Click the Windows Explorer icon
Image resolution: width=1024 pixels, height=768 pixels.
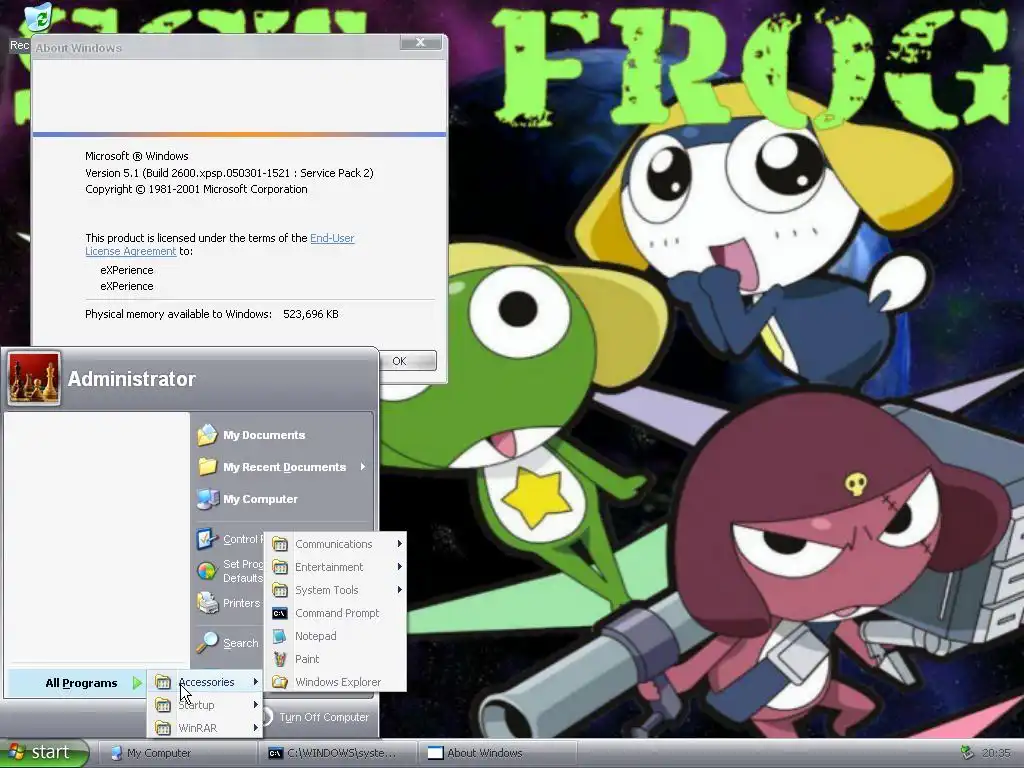pos(280,682)
